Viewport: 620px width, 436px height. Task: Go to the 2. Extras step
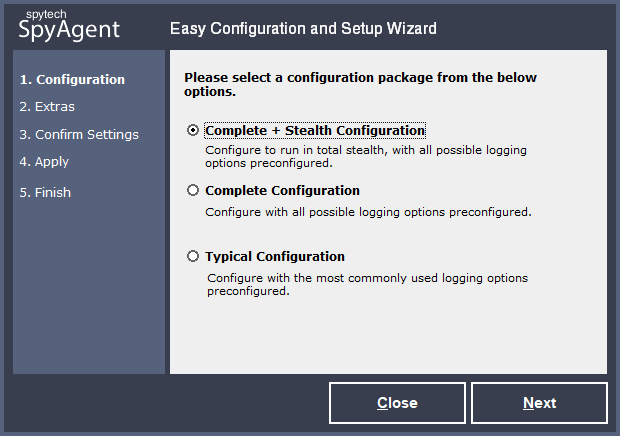tap(47, 106)
